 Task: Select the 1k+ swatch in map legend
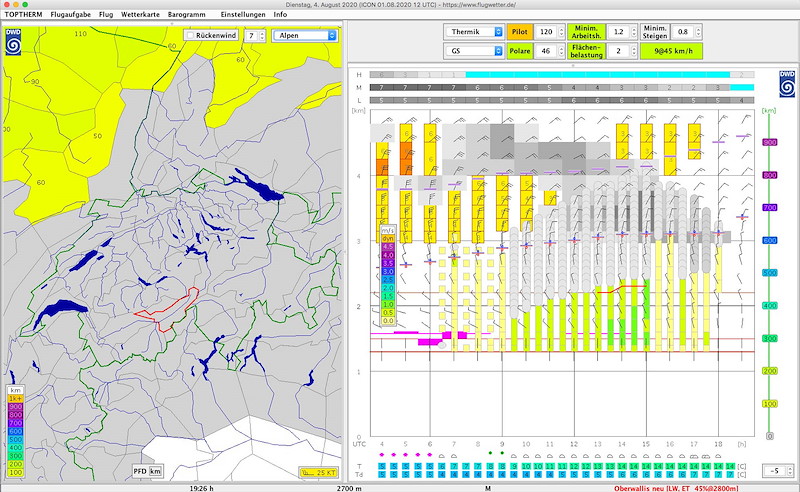[16, 399]
